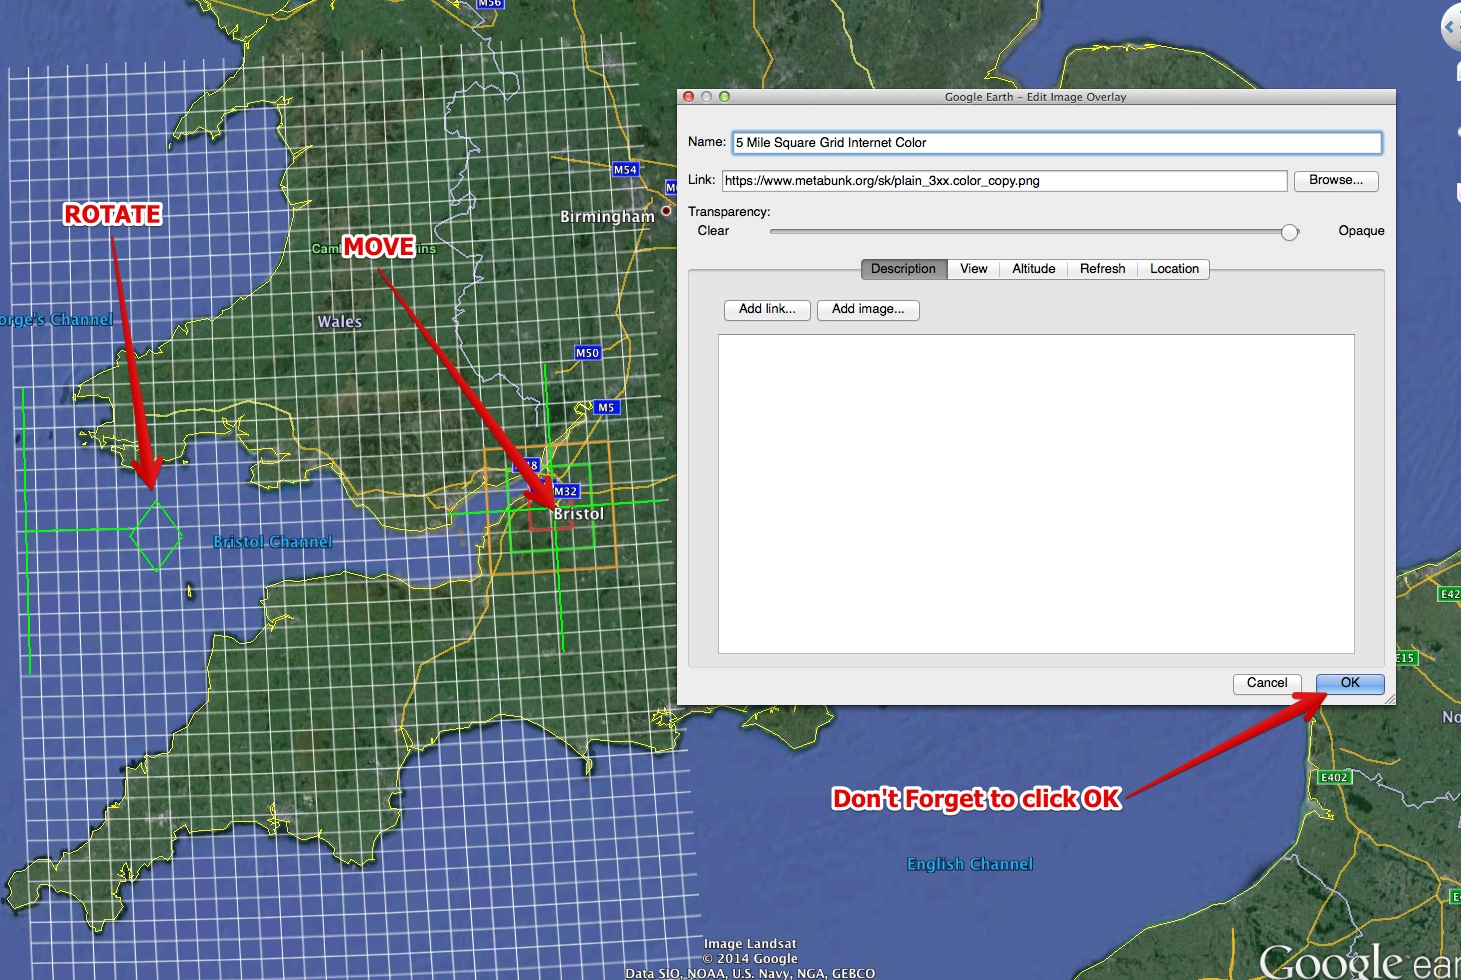This screenshot has width=1461, height=980.
Task: Click the Add link button
Action: coord(766,310)
